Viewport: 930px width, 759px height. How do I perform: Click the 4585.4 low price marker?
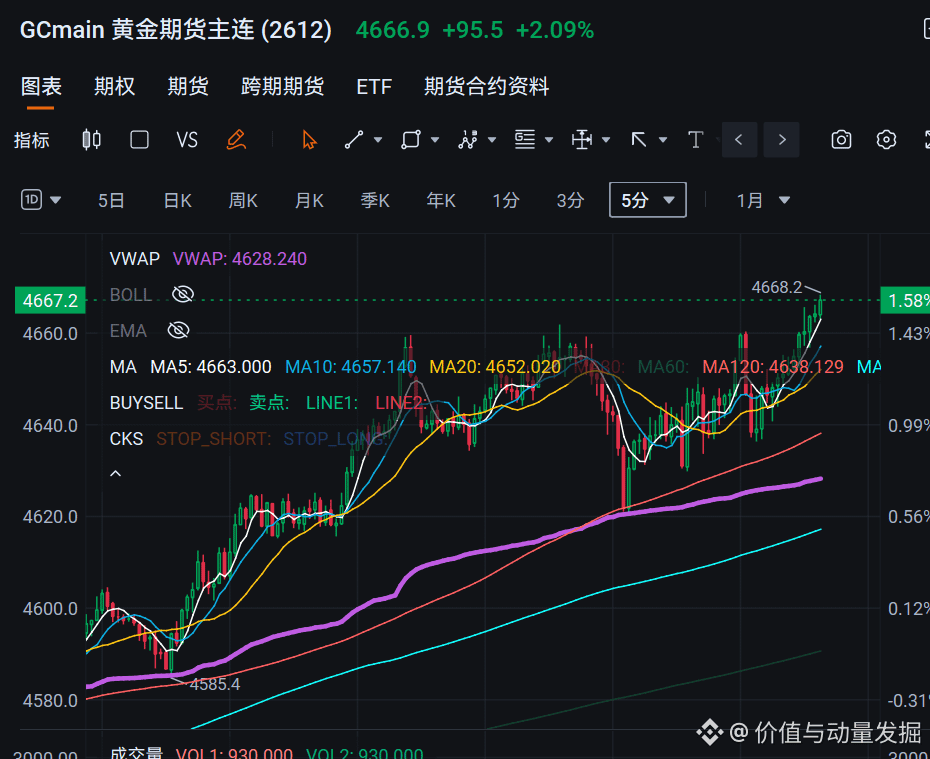coord(215,684)
